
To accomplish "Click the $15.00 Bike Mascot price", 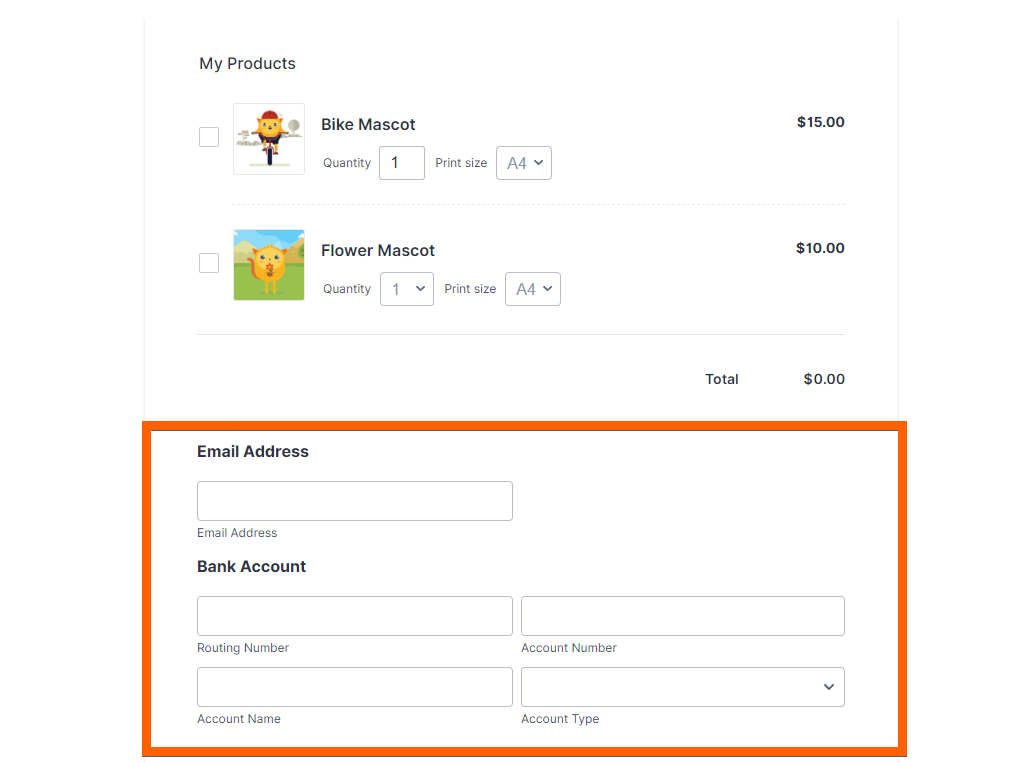I will (x=820, y=123).
